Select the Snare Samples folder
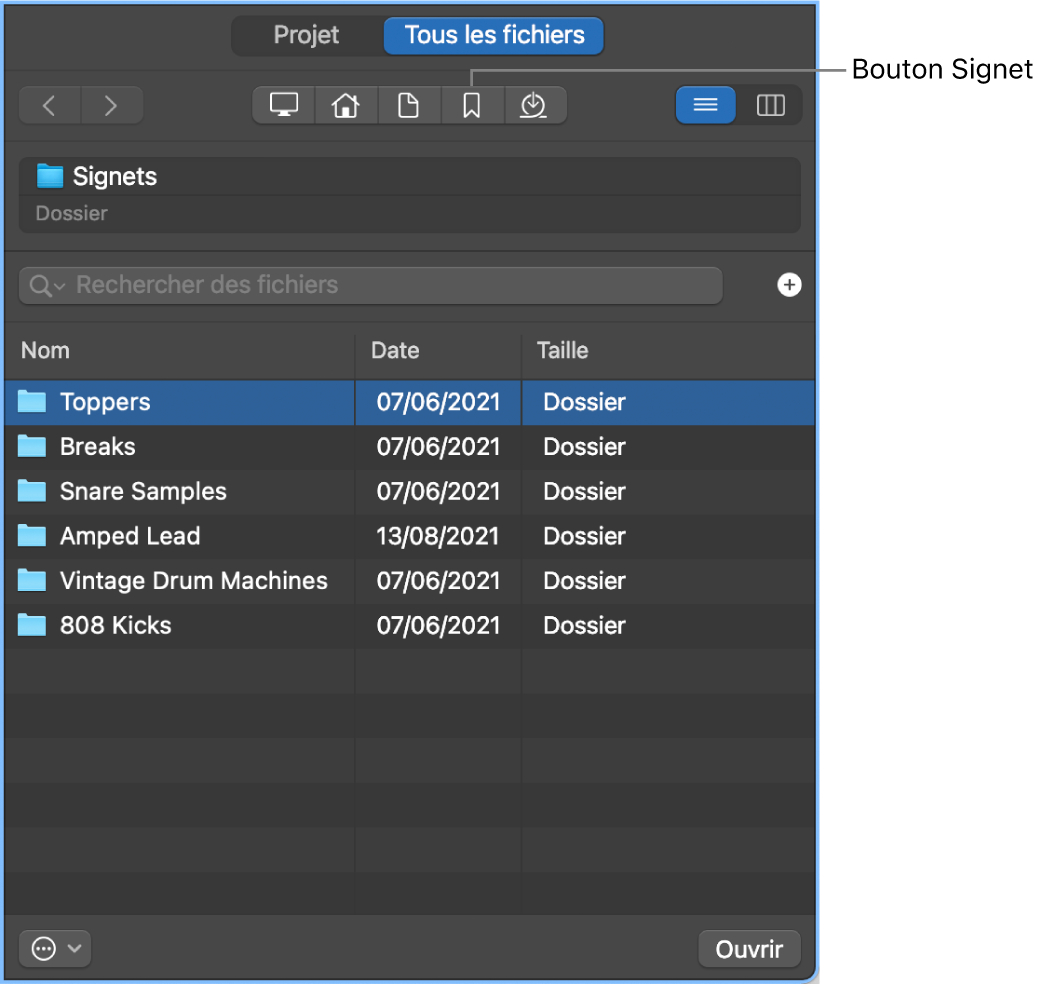 (143, 491)
